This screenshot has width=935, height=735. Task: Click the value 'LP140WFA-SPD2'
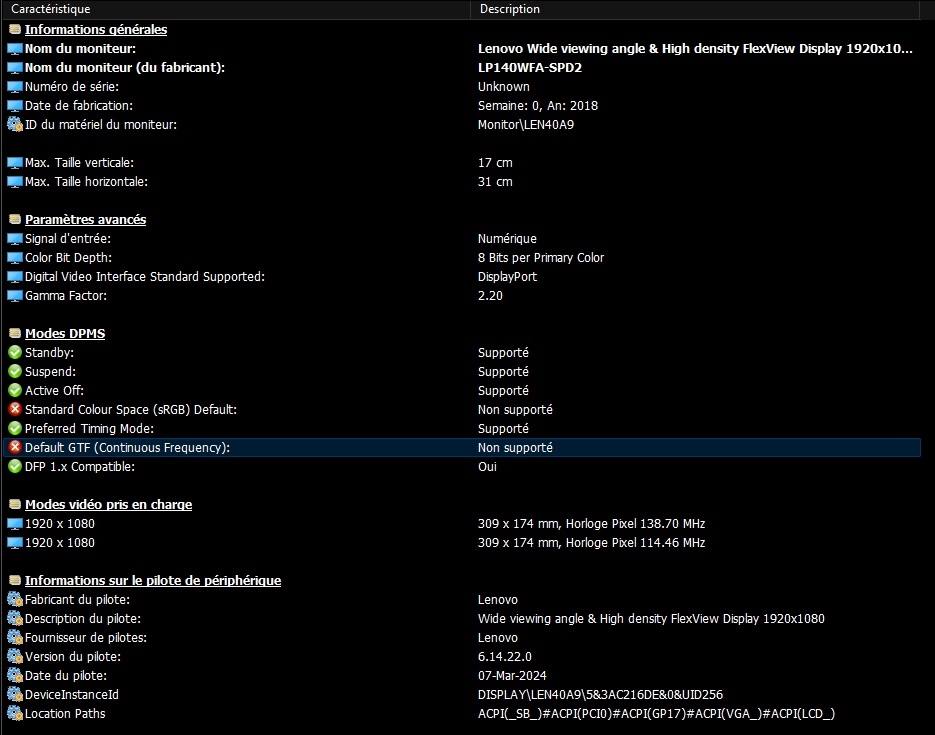coord(530,67)
